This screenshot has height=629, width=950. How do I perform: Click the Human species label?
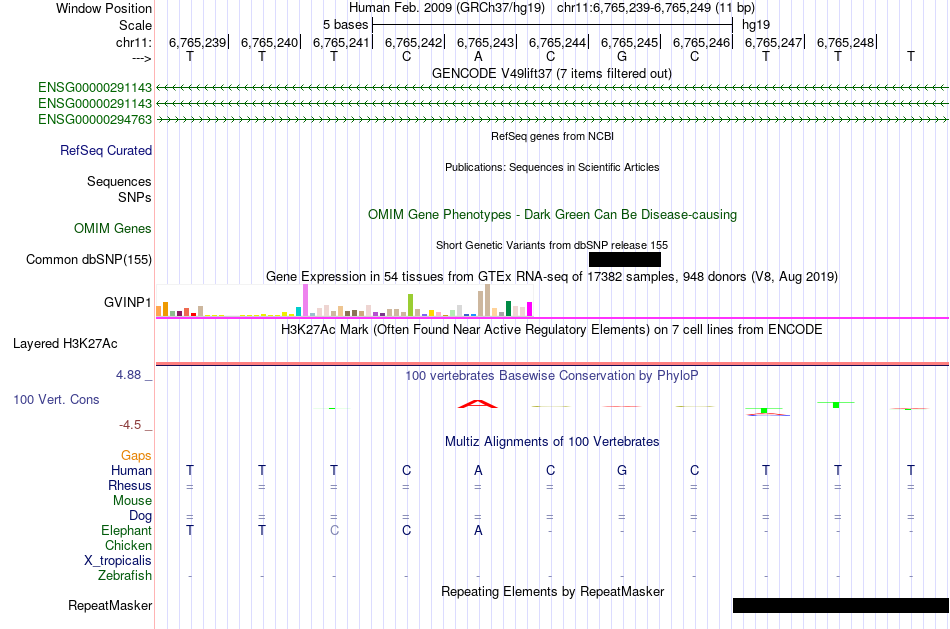point(131,470)
